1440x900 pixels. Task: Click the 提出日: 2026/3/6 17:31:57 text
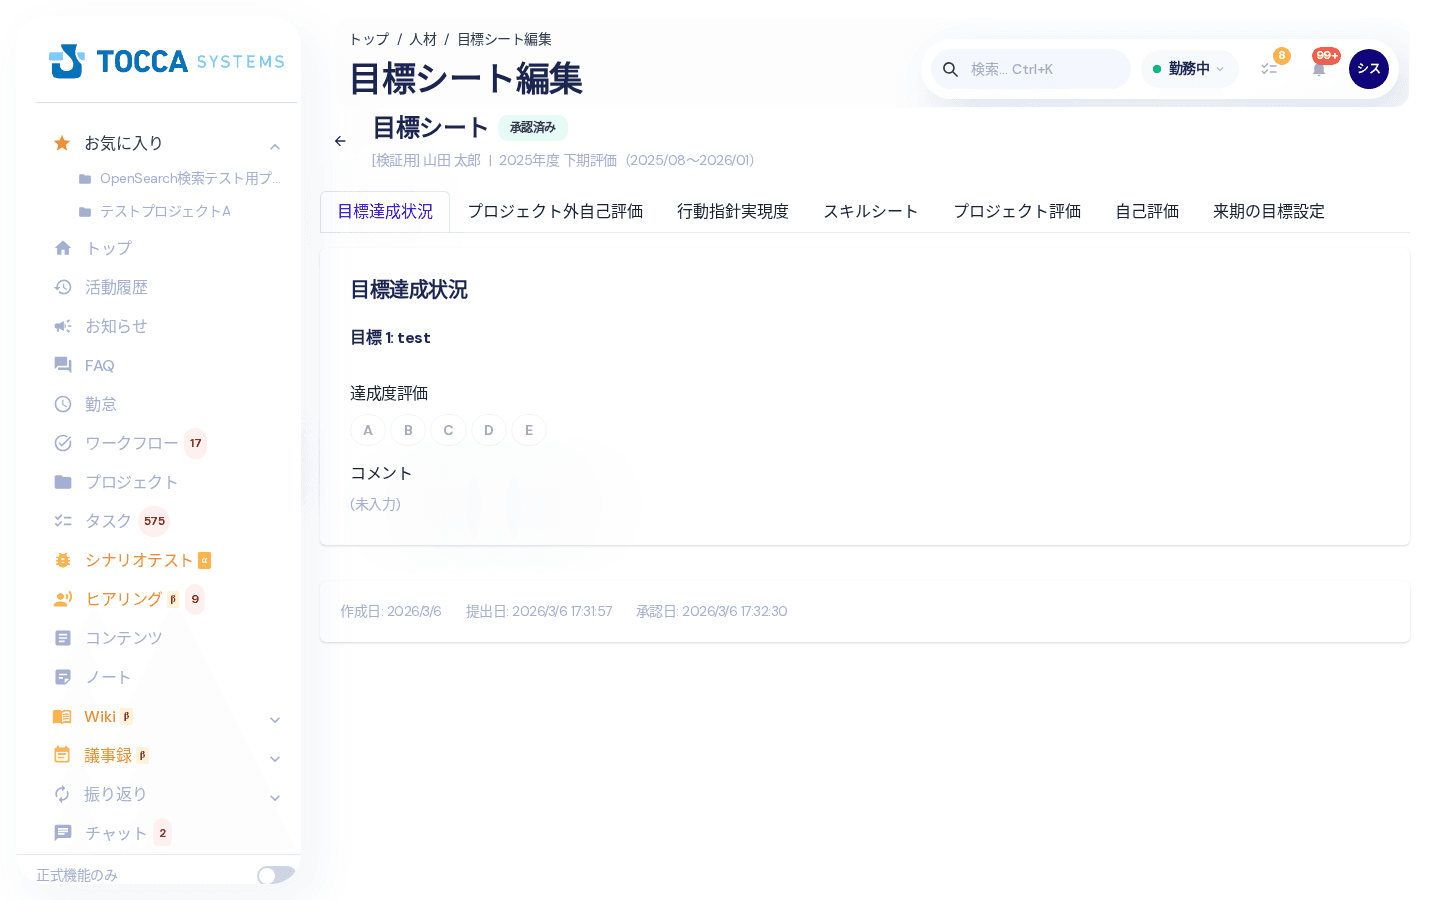(539, 611)
